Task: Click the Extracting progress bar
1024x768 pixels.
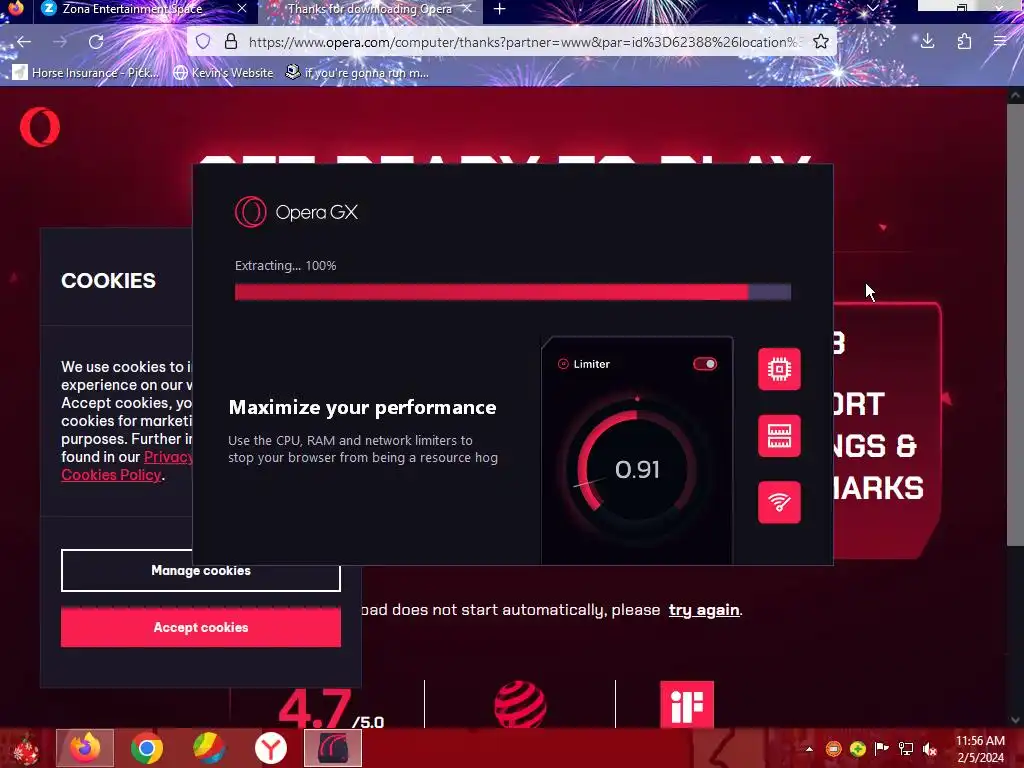Action: pos(513,292)
